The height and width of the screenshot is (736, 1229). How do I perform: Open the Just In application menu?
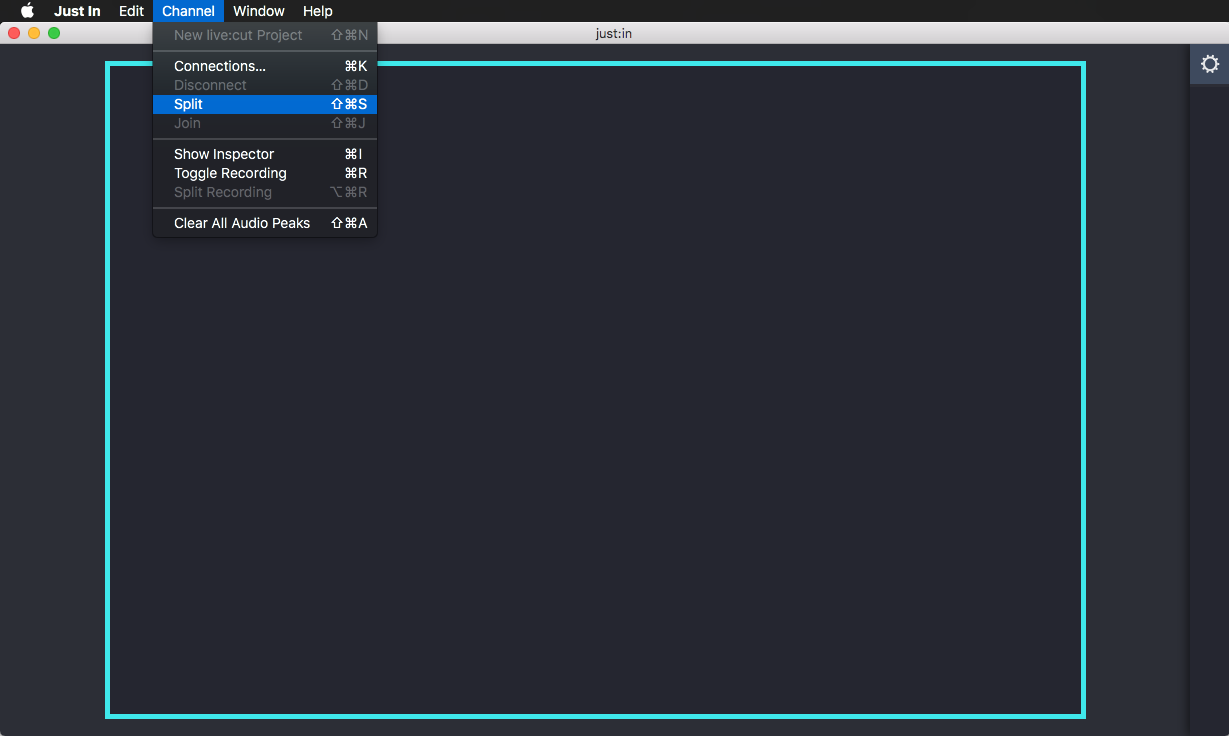[77, 11]
